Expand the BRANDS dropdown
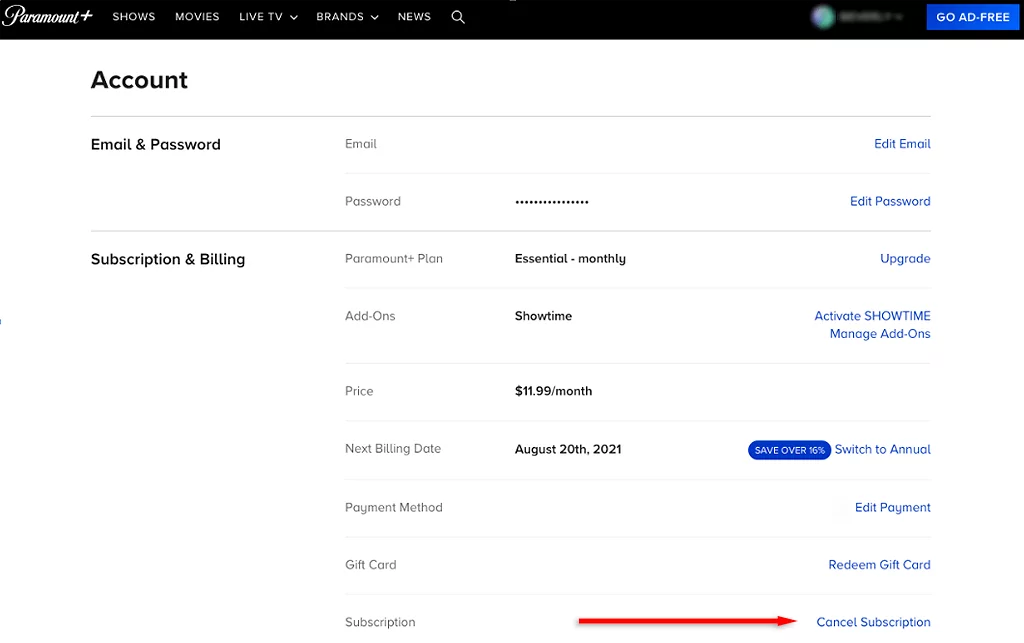The image size is (1024, 643). 347,17
